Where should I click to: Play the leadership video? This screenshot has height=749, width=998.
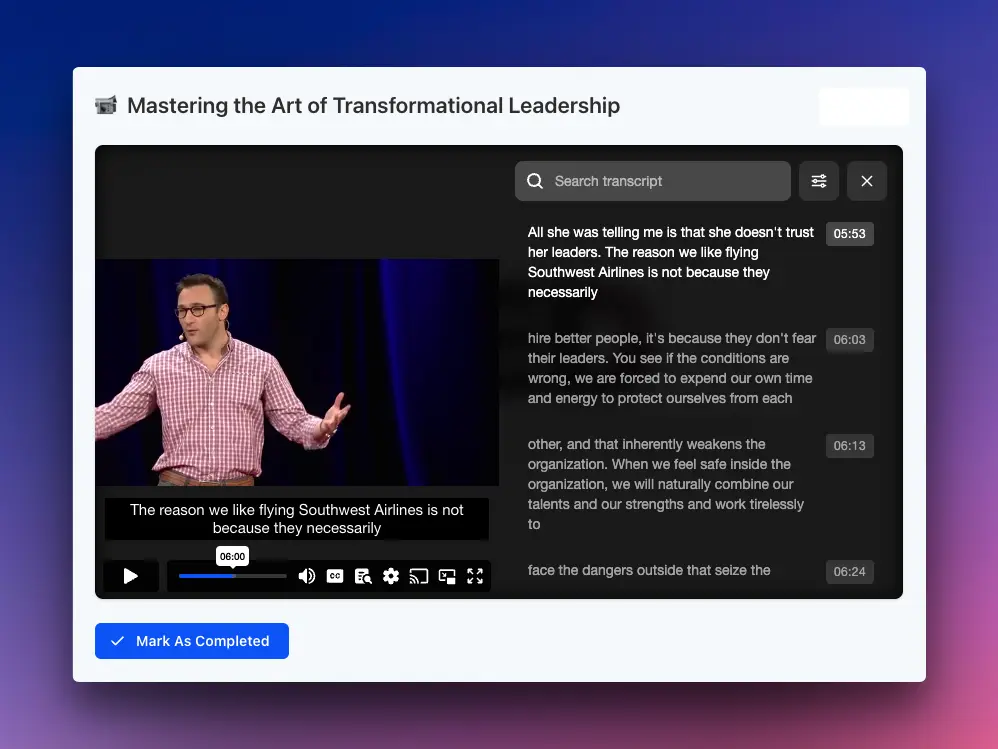131,576
